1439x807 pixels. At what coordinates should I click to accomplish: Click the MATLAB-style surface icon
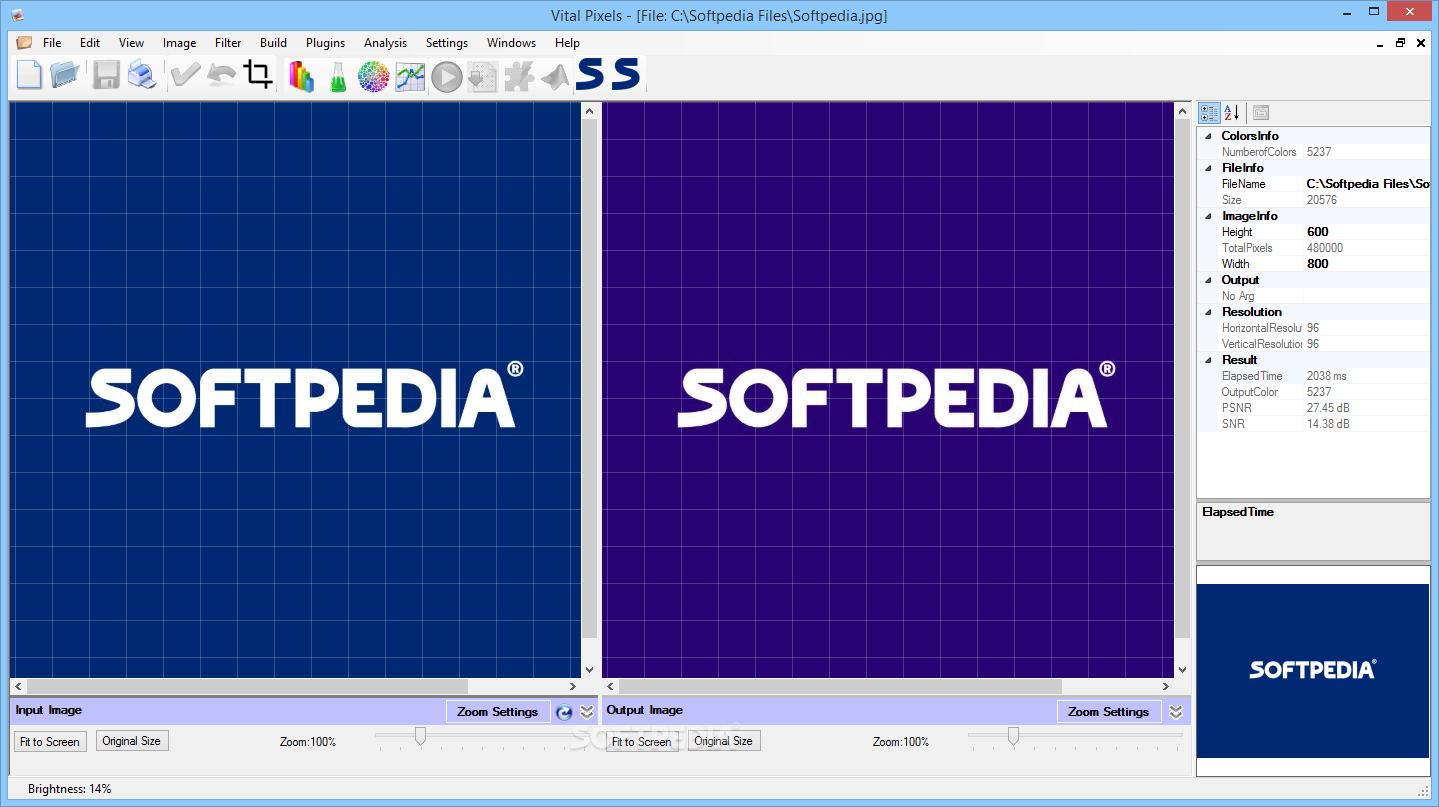pos(555,77)
